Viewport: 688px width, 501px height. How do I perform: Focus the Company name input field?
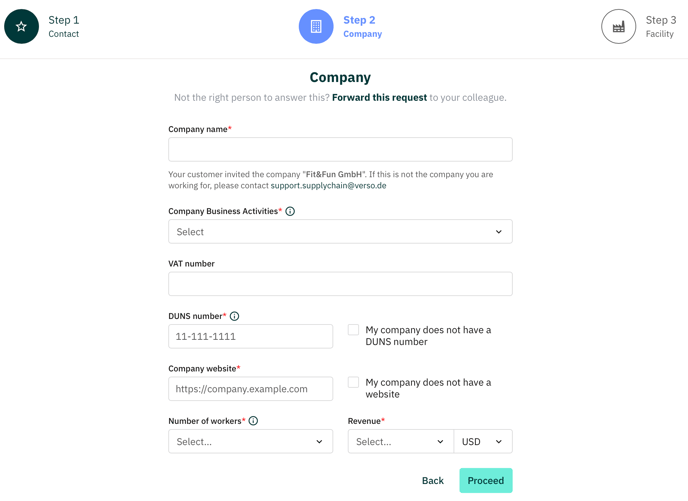(x=340, y=149)
